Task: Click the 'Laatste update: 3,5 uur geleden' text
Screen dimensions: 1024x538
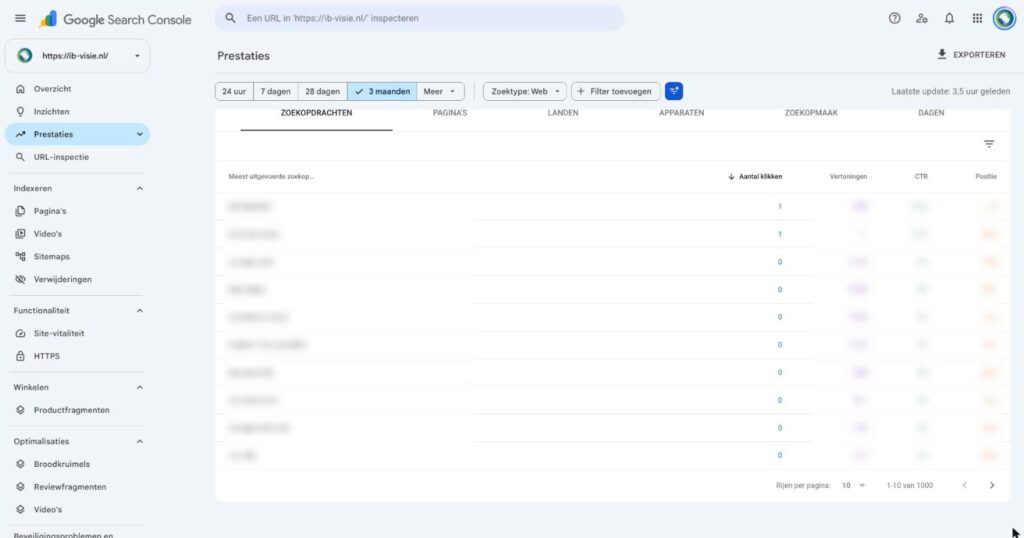Action: pyautogui.click(x=950, y=91)
